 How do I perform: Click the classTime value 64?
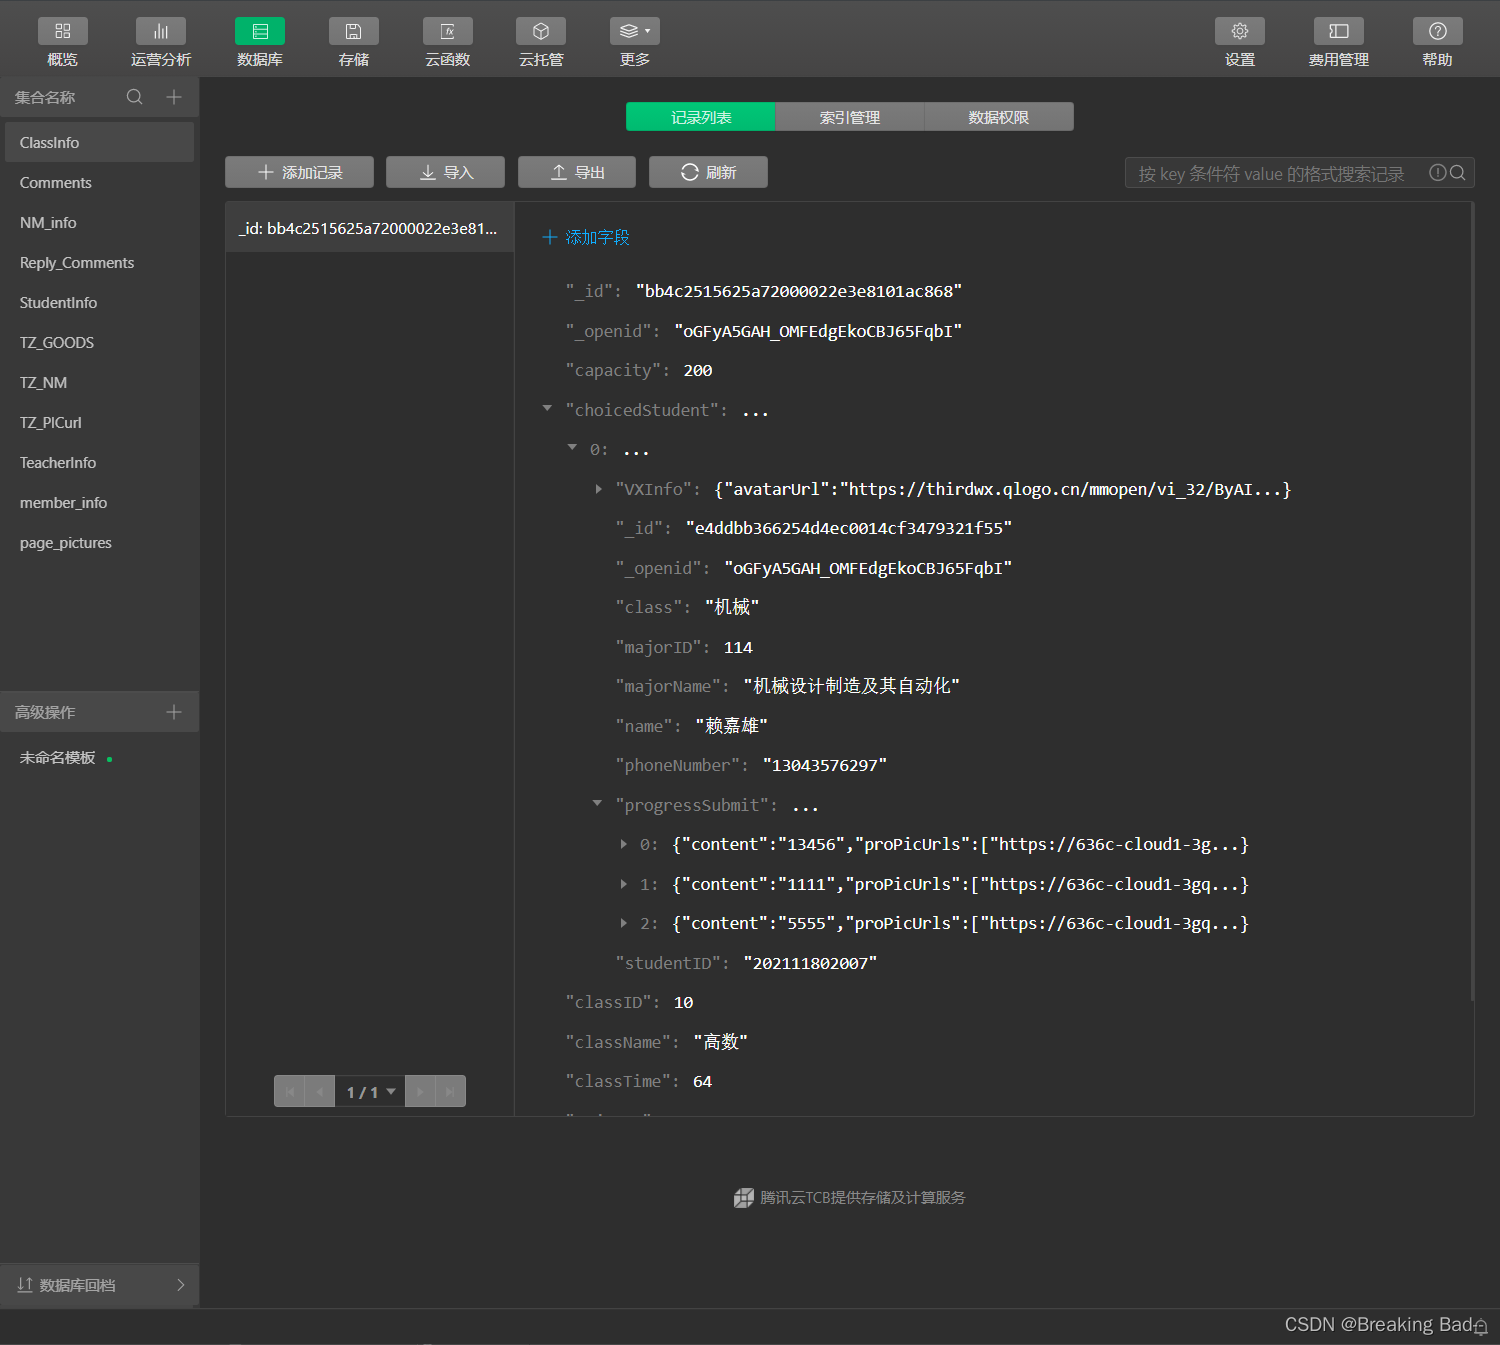tap(702, 1081)
